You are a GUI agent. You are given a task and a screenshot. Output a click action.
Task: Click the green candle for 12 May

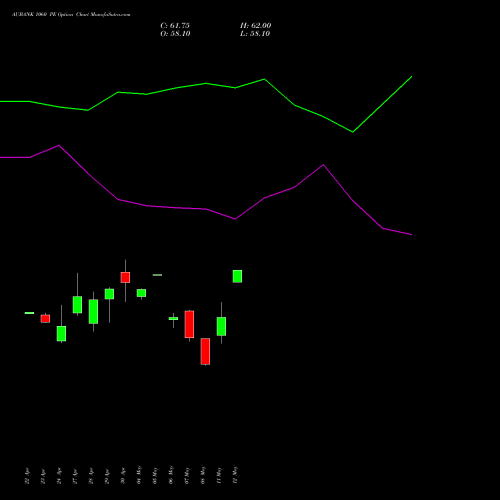(x=237, y=276)
